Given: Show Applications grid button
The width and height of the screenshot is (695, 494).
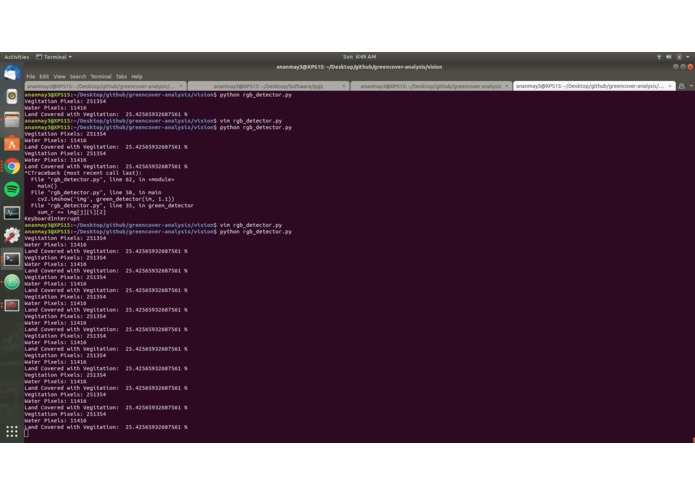Looking at the screenshot, I should (x=12, y=431).
